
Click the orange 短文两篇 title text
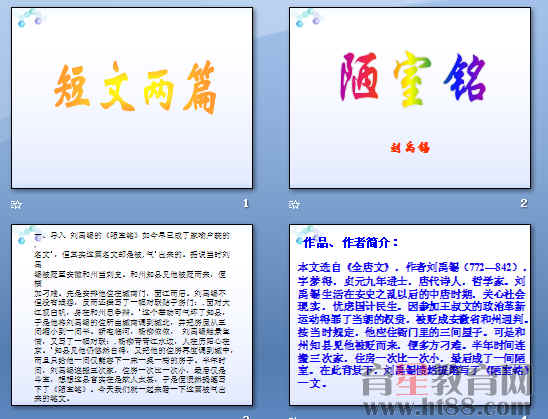[x=135, y=87]
